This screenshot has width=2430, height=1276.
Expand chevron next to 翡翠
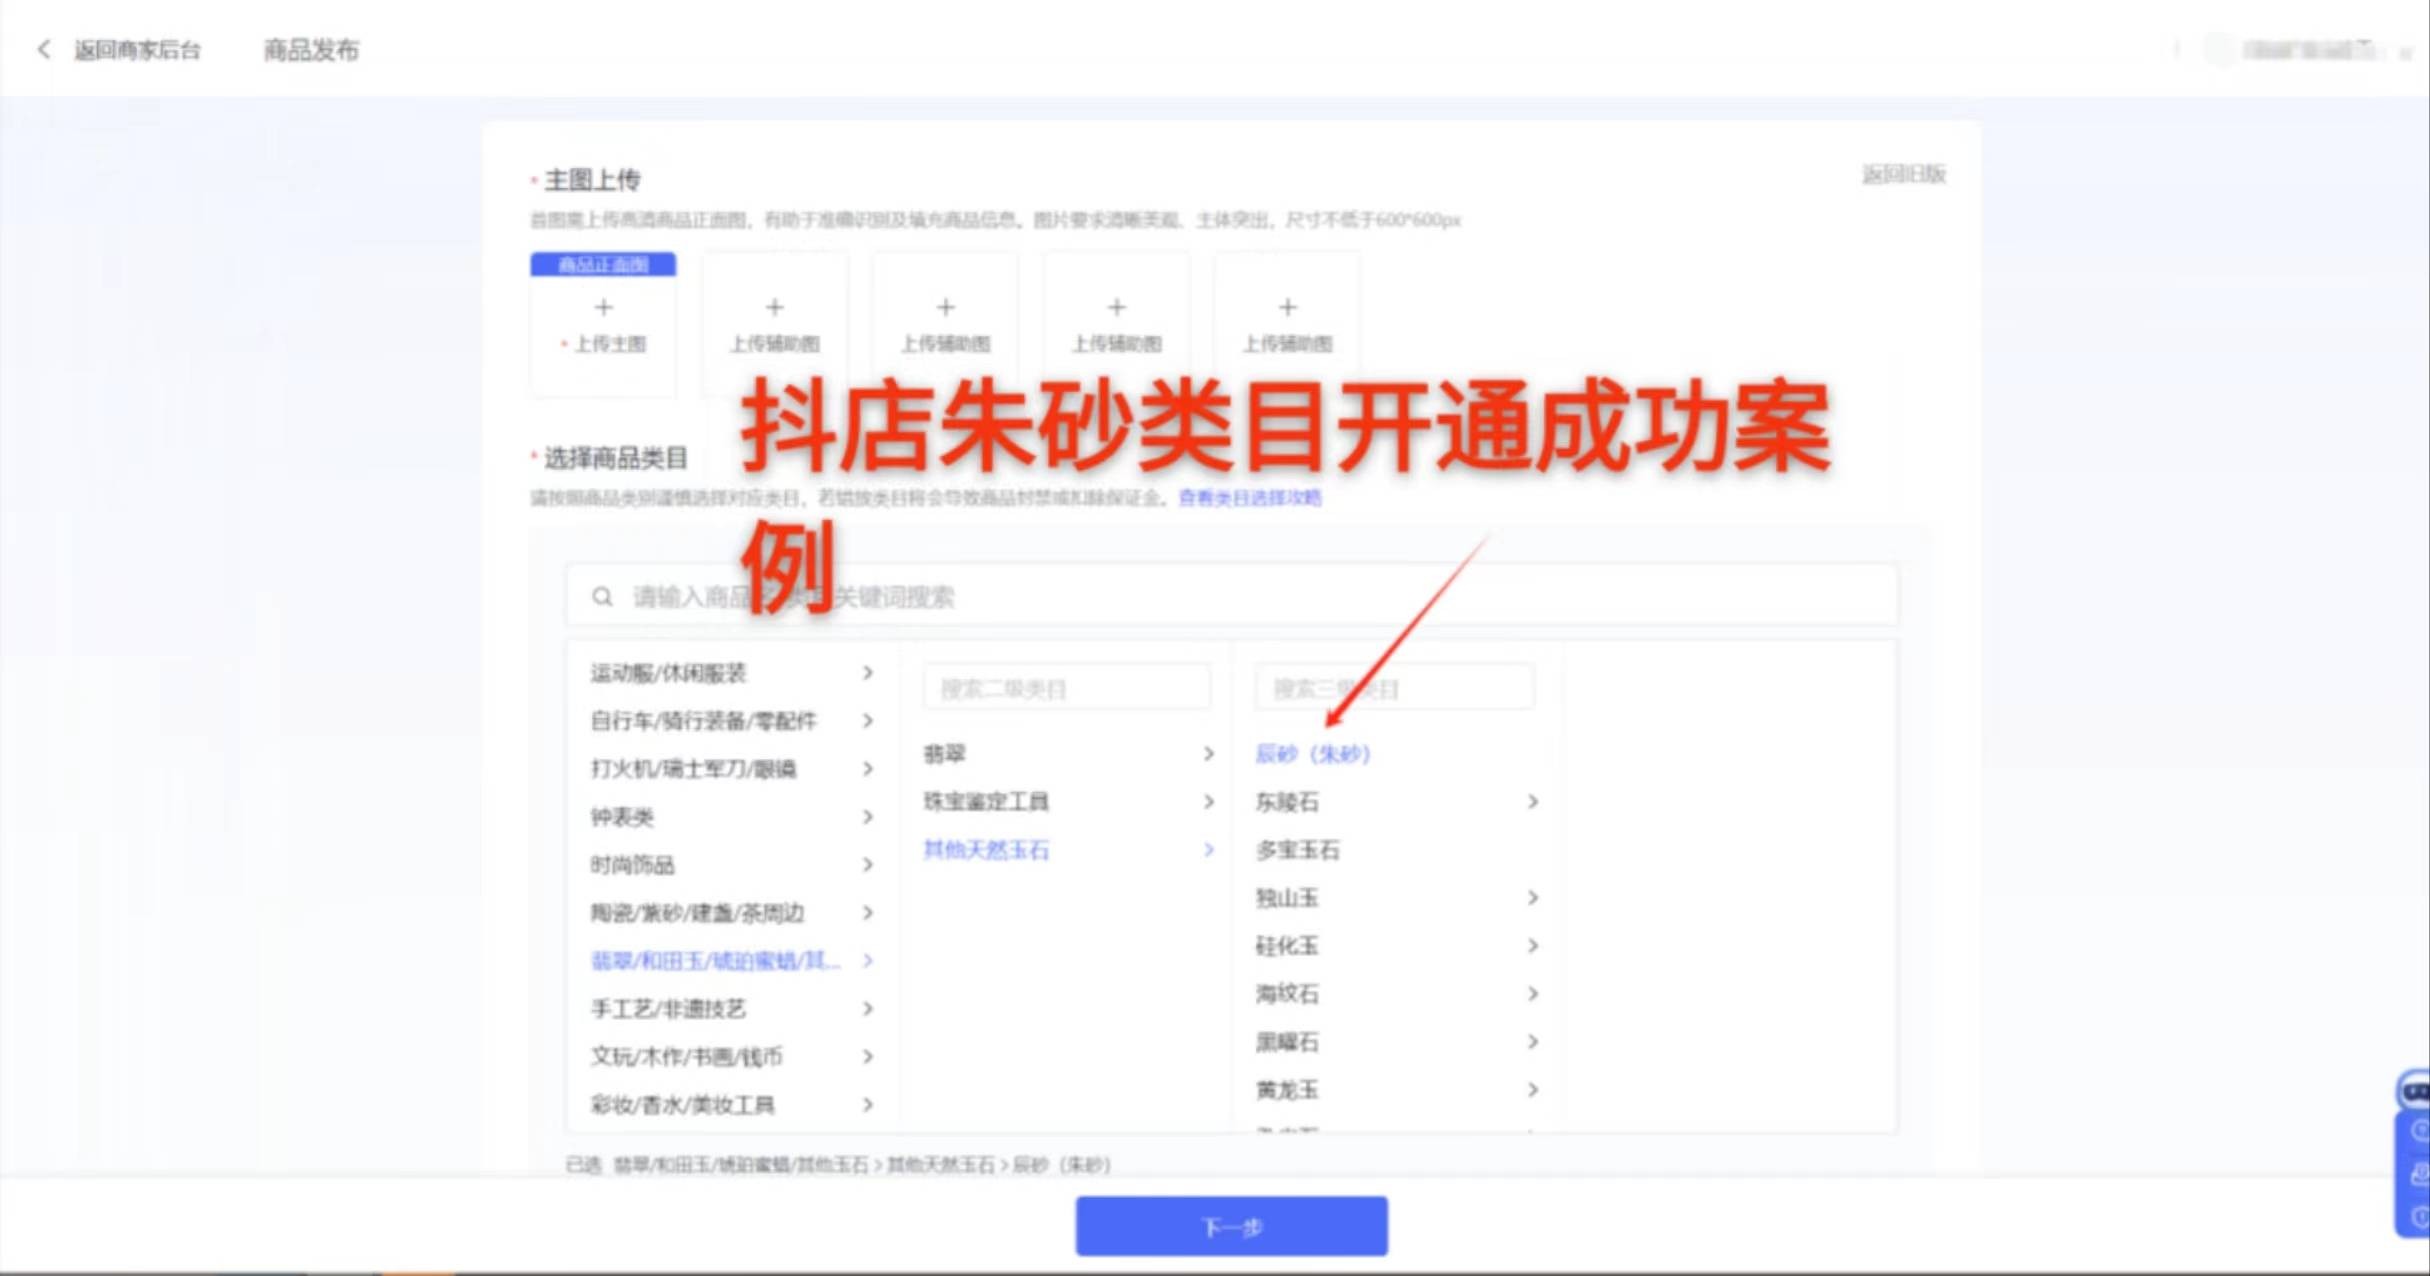tap(1209, 754)
